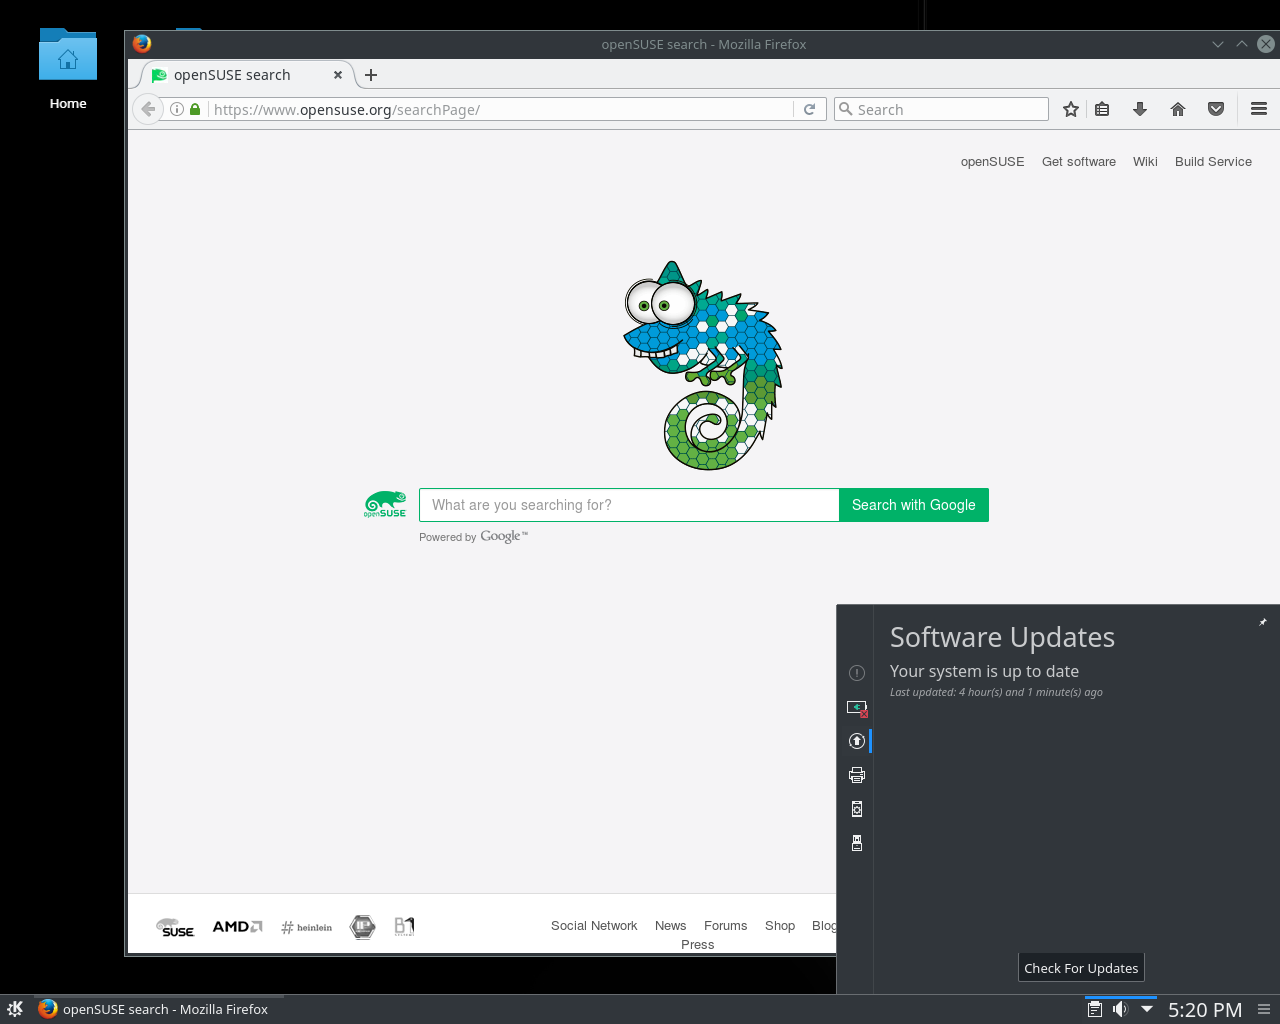Open Social Network footer link
The width and height of the screenshot is (1280, 1024).
[x=594, y=926]
